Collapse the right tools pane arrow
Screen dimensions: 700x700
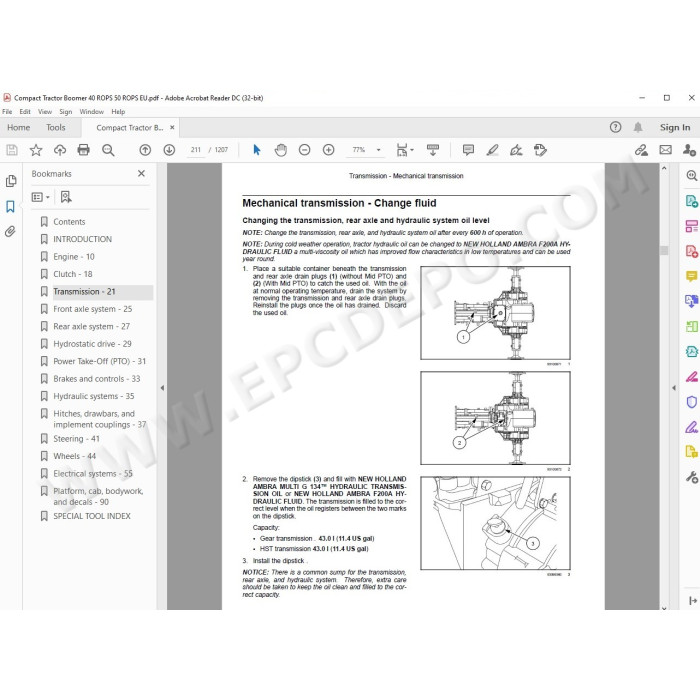674,388
